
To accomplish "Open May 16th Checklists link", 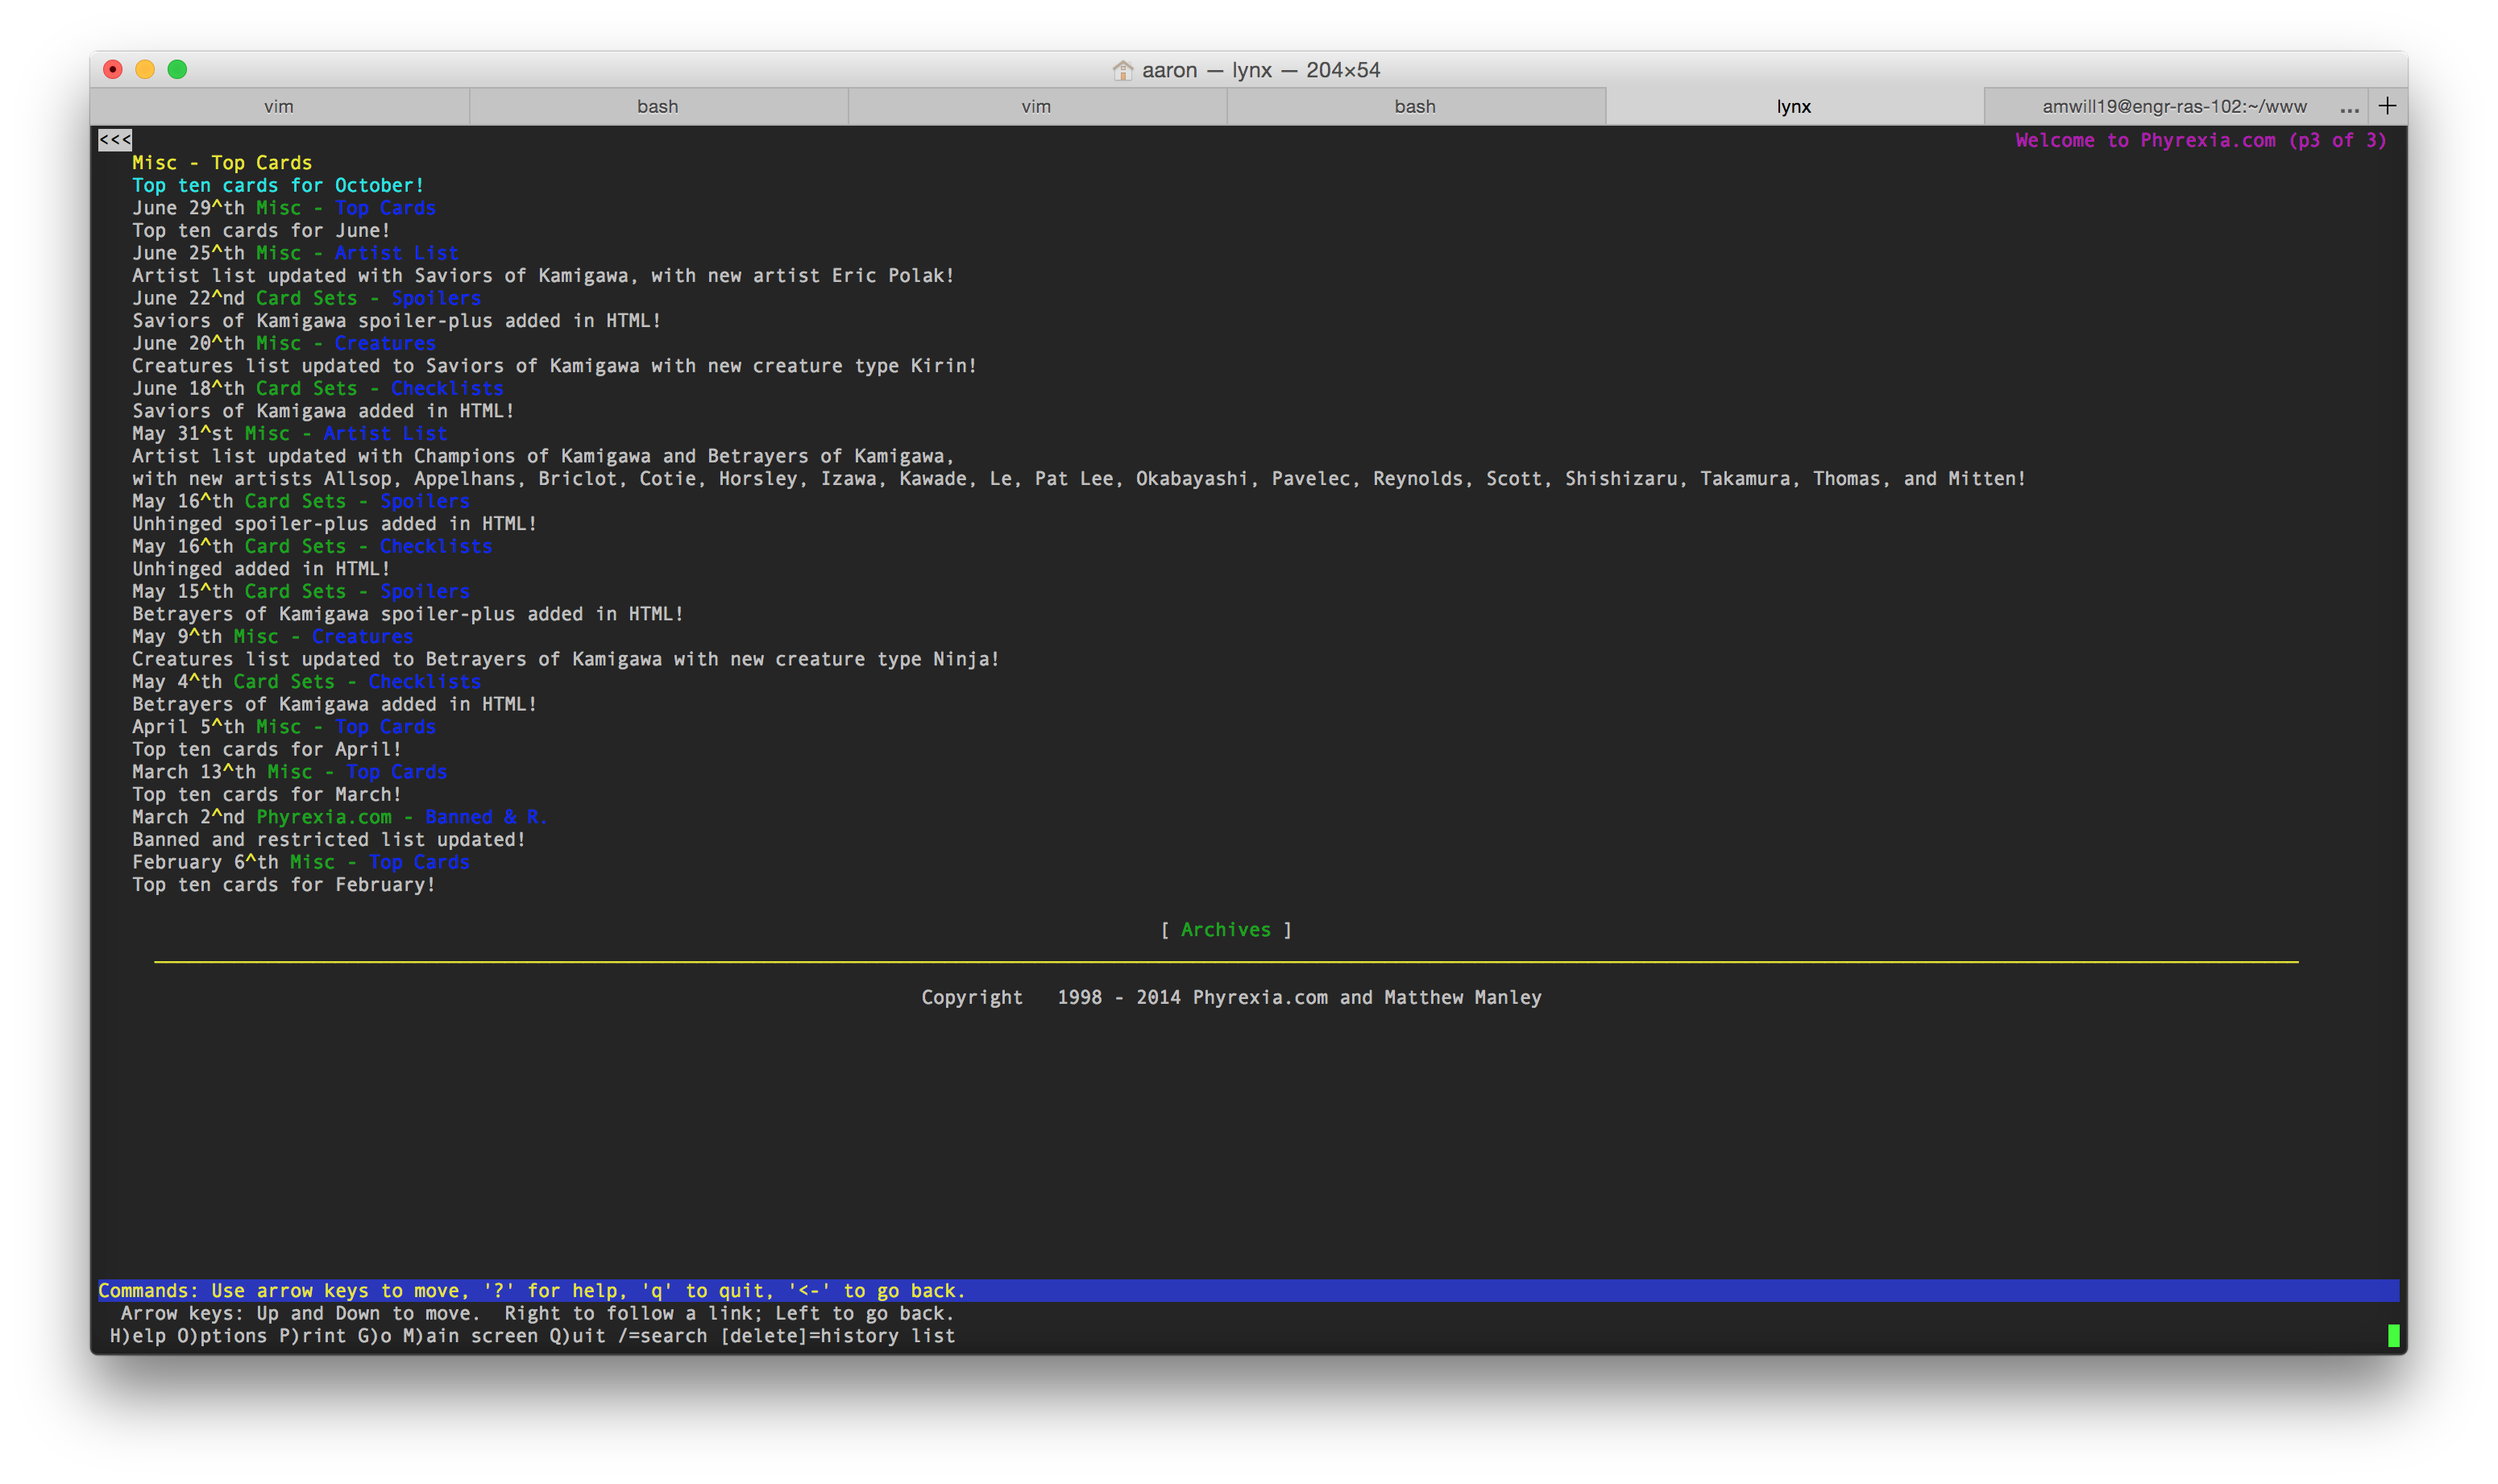I will pos(436,546).
